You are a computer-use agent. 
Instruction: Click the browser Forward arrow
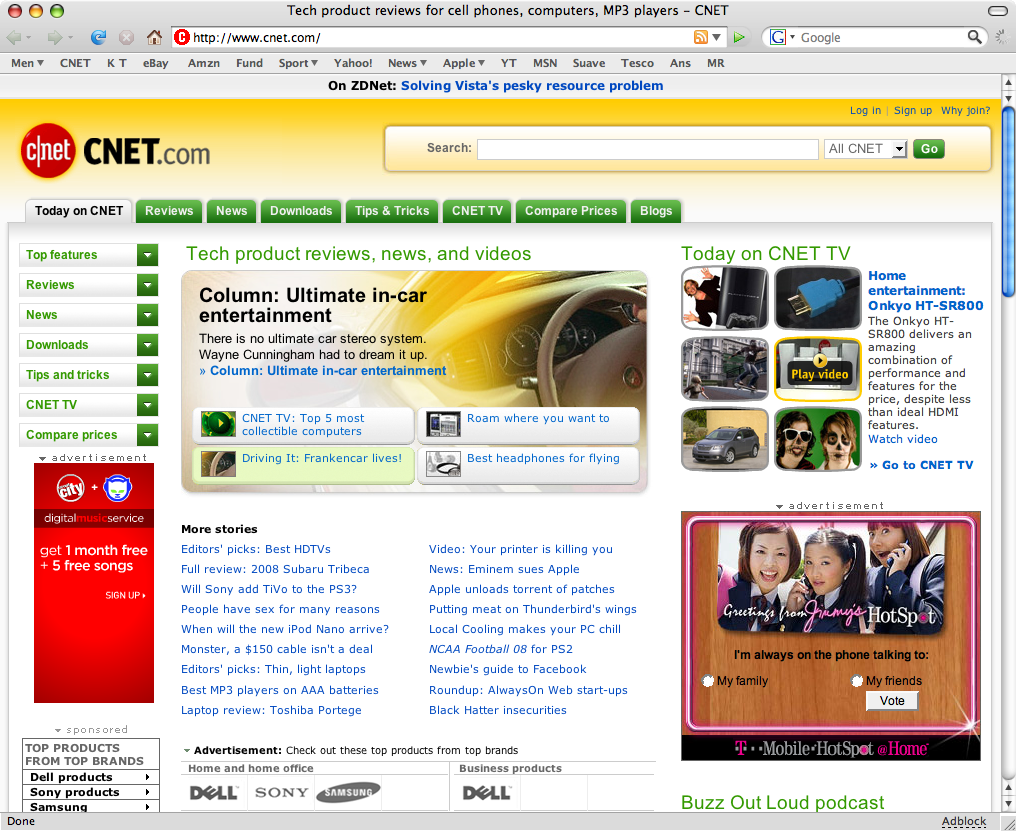click(x=54, y=38)
